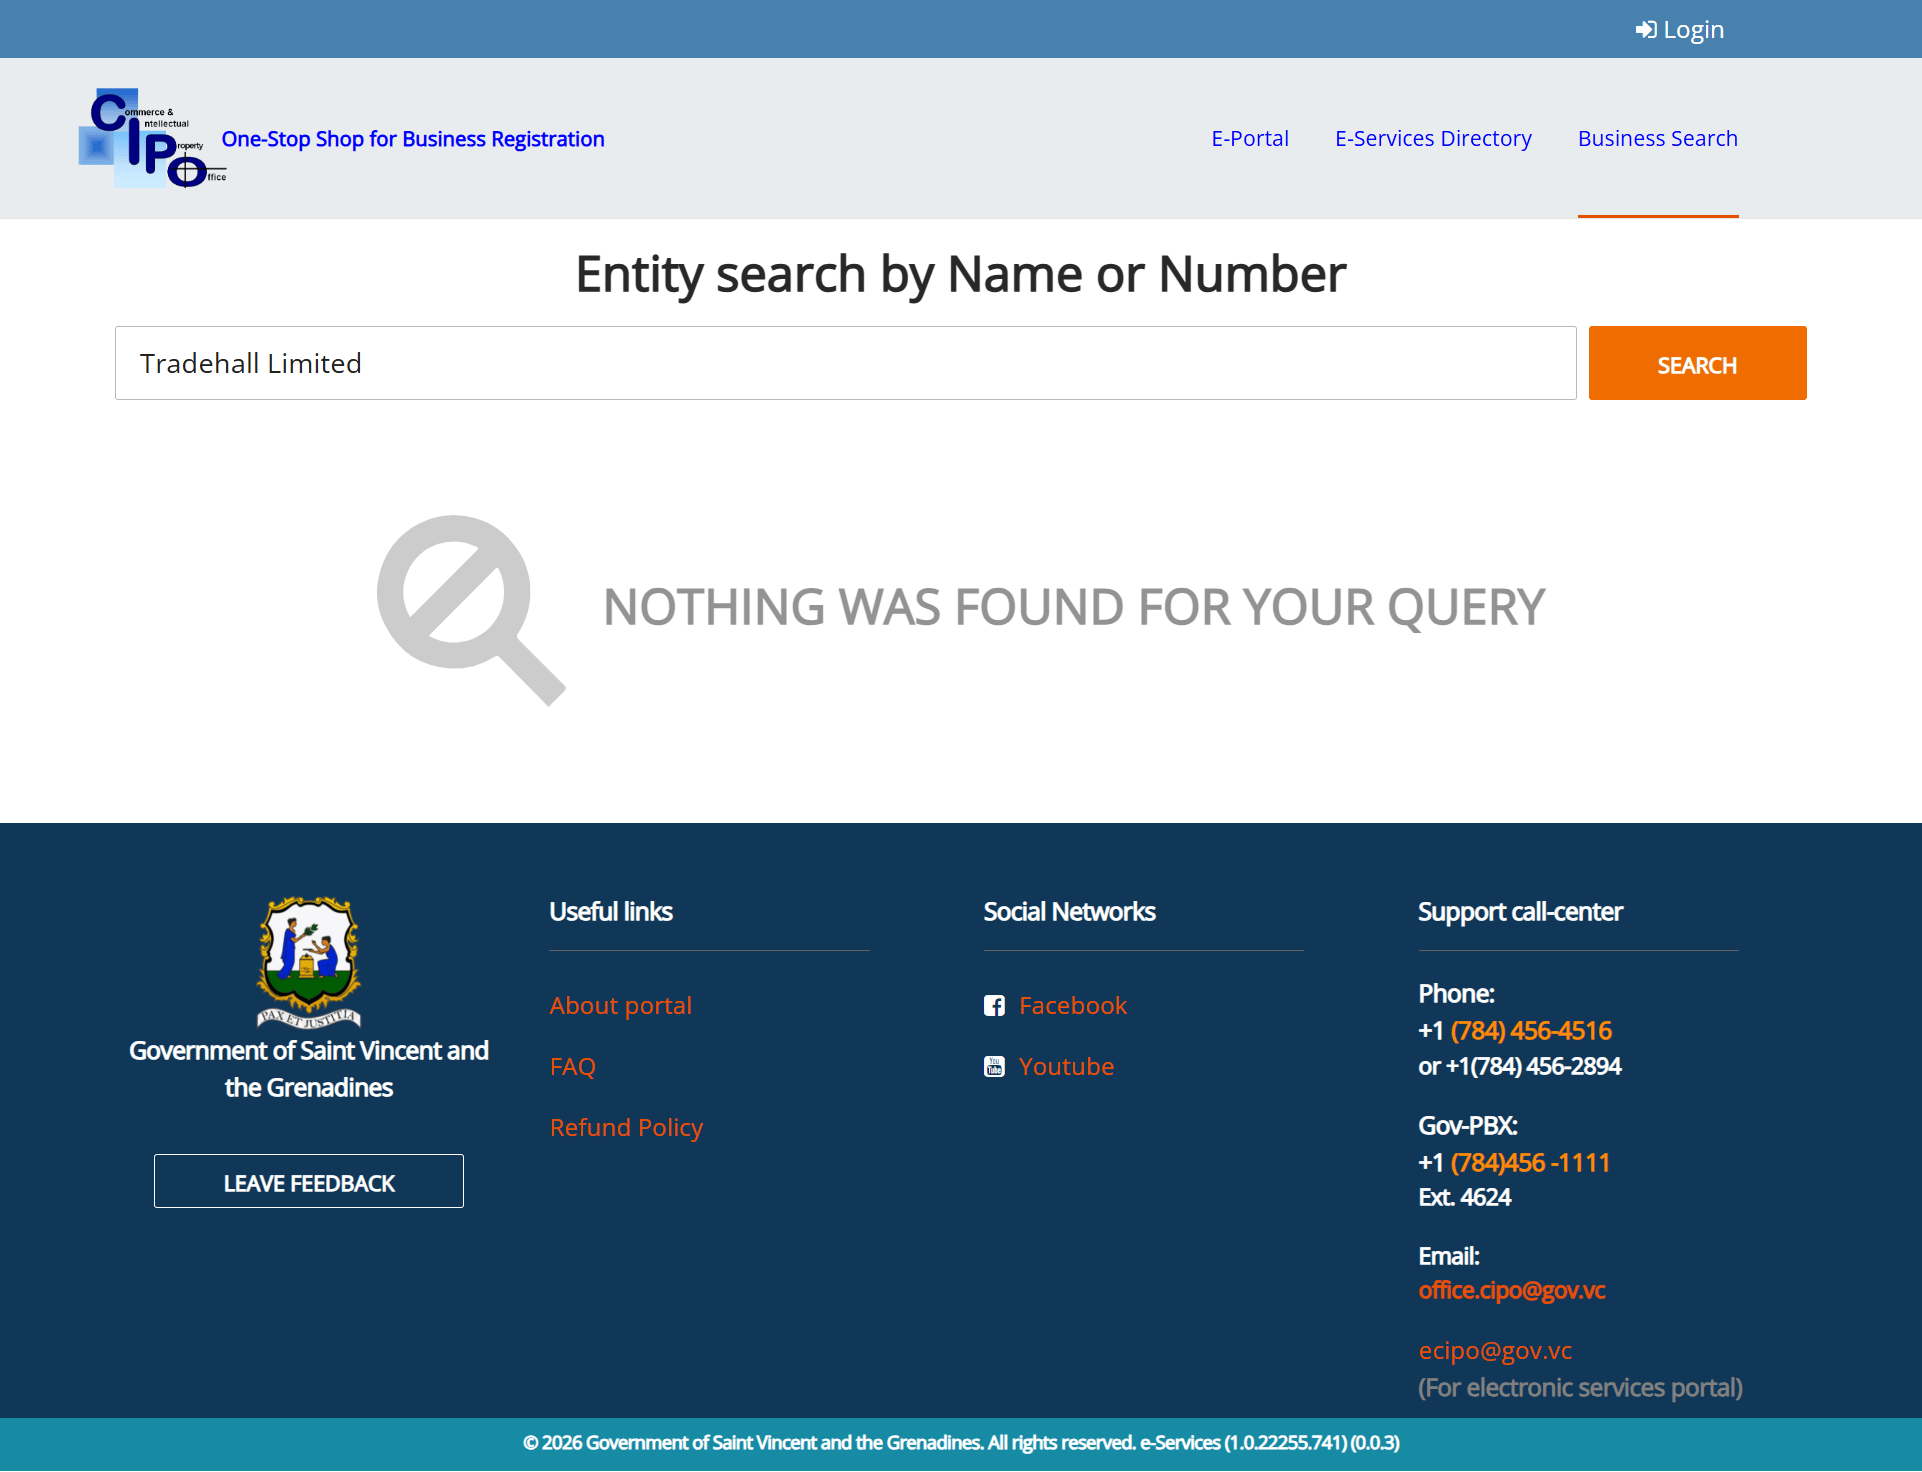This screenshot has width=1922, height=1472.
Task: Click the LEAVE FEEDBACK button
Action: [309, 1181]
